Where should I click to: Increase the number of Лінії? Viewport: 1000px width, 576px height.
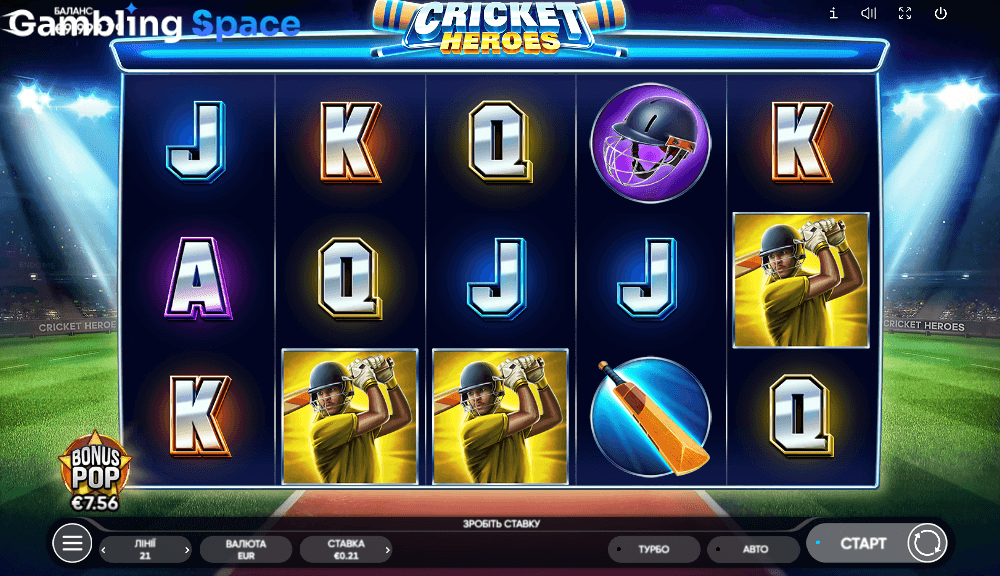[187, 550]
